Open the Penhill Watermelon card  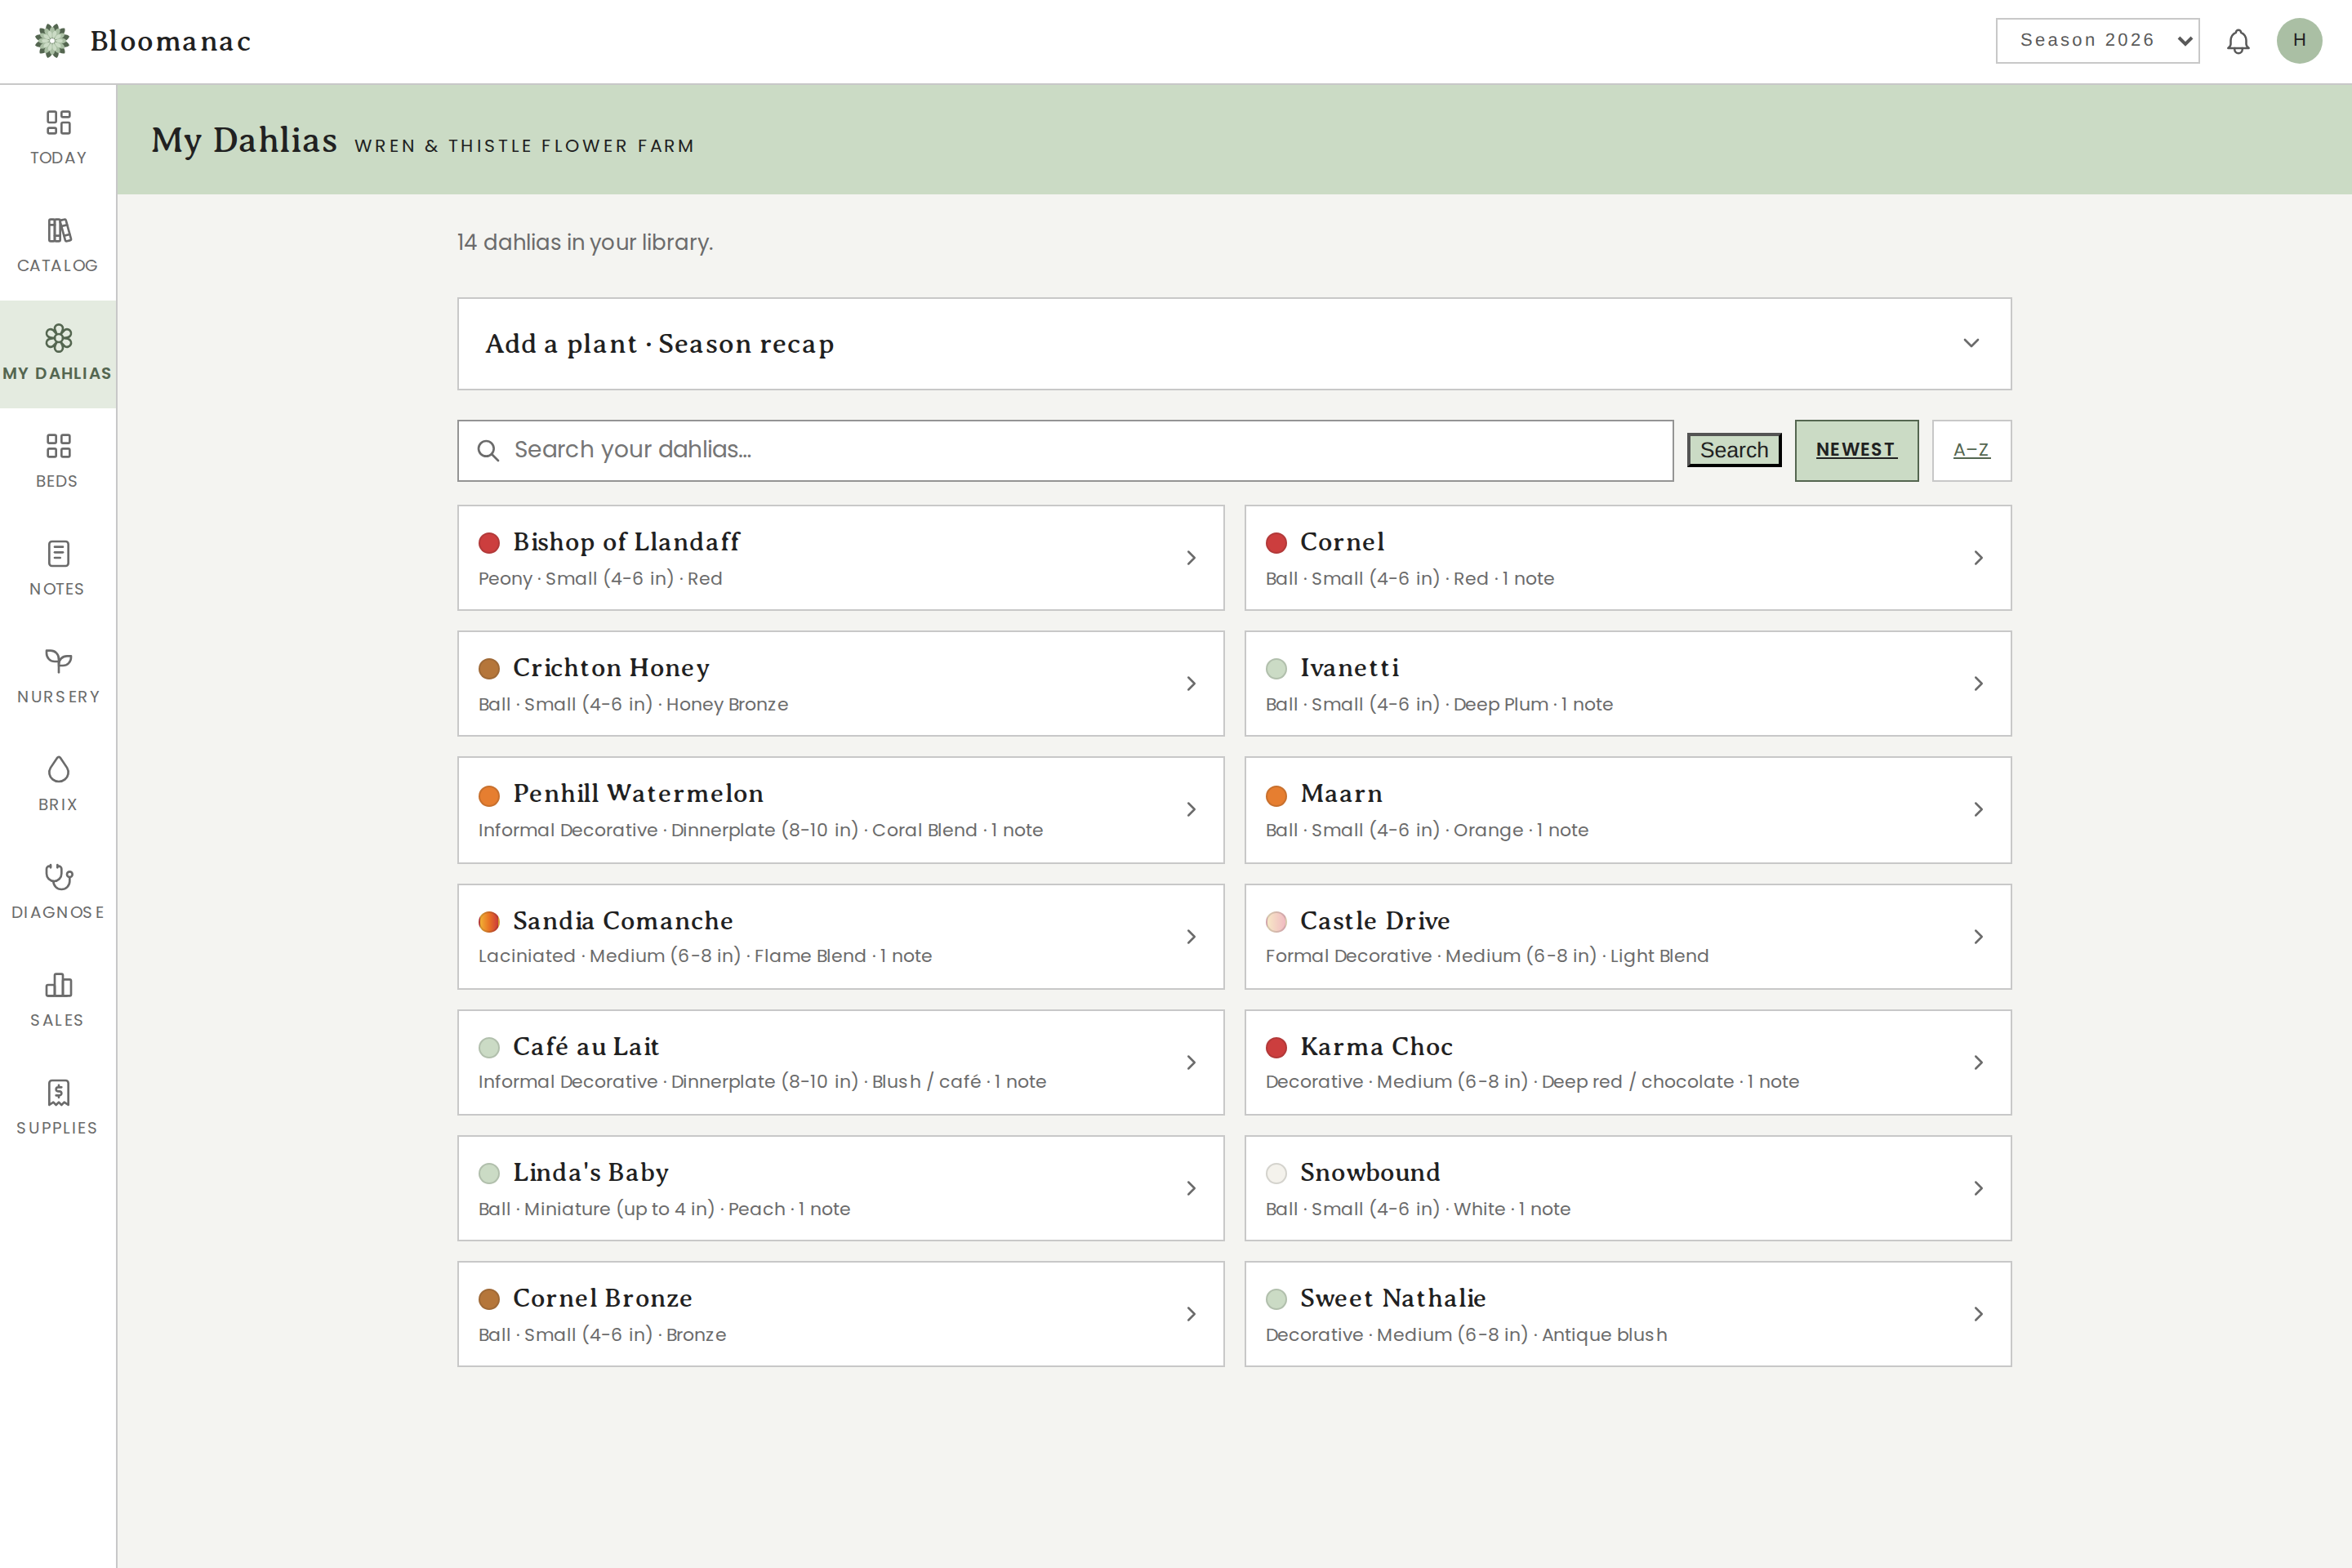pyautogui.click(x=840, y=810)
